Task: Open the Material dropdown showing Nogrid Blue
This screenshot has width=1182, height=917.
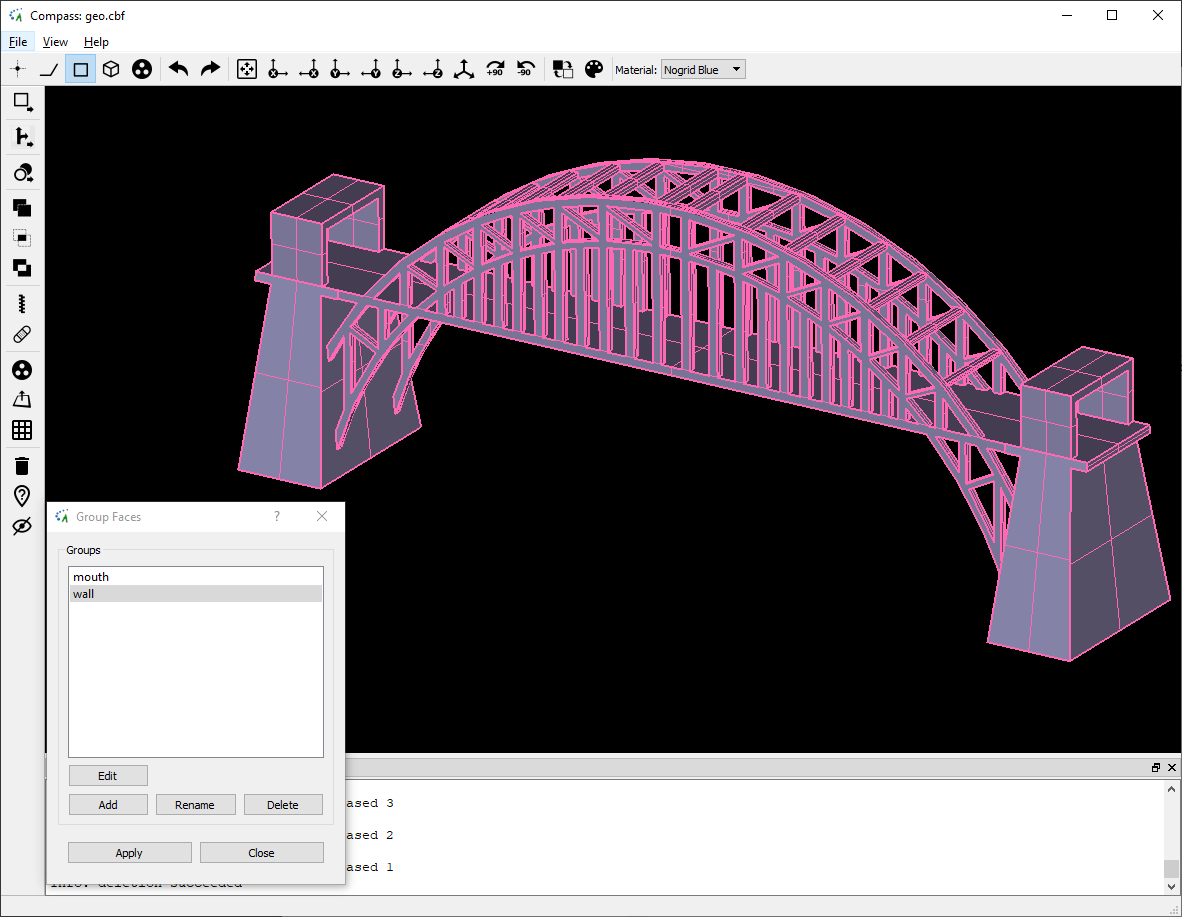Action: 703,69
